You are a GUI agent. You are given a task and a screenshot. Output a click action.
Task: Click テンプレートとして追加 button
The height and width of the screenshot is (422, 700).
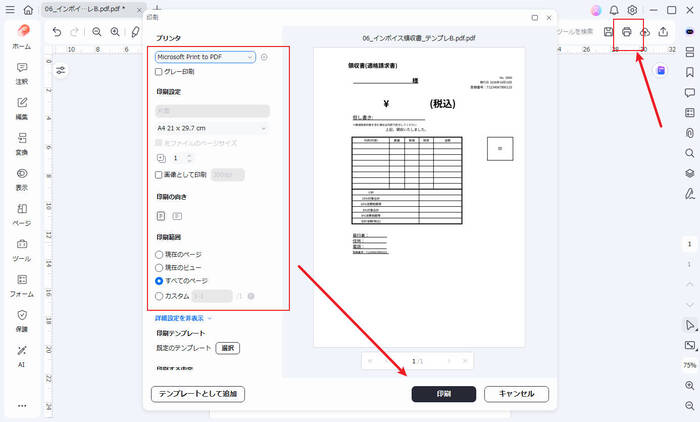point(198,394)
